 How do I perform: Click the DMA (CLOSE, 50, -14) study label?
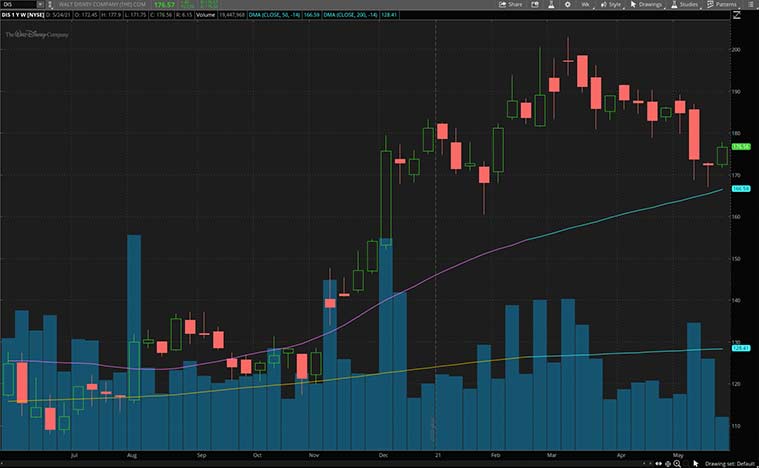[274, 15]
